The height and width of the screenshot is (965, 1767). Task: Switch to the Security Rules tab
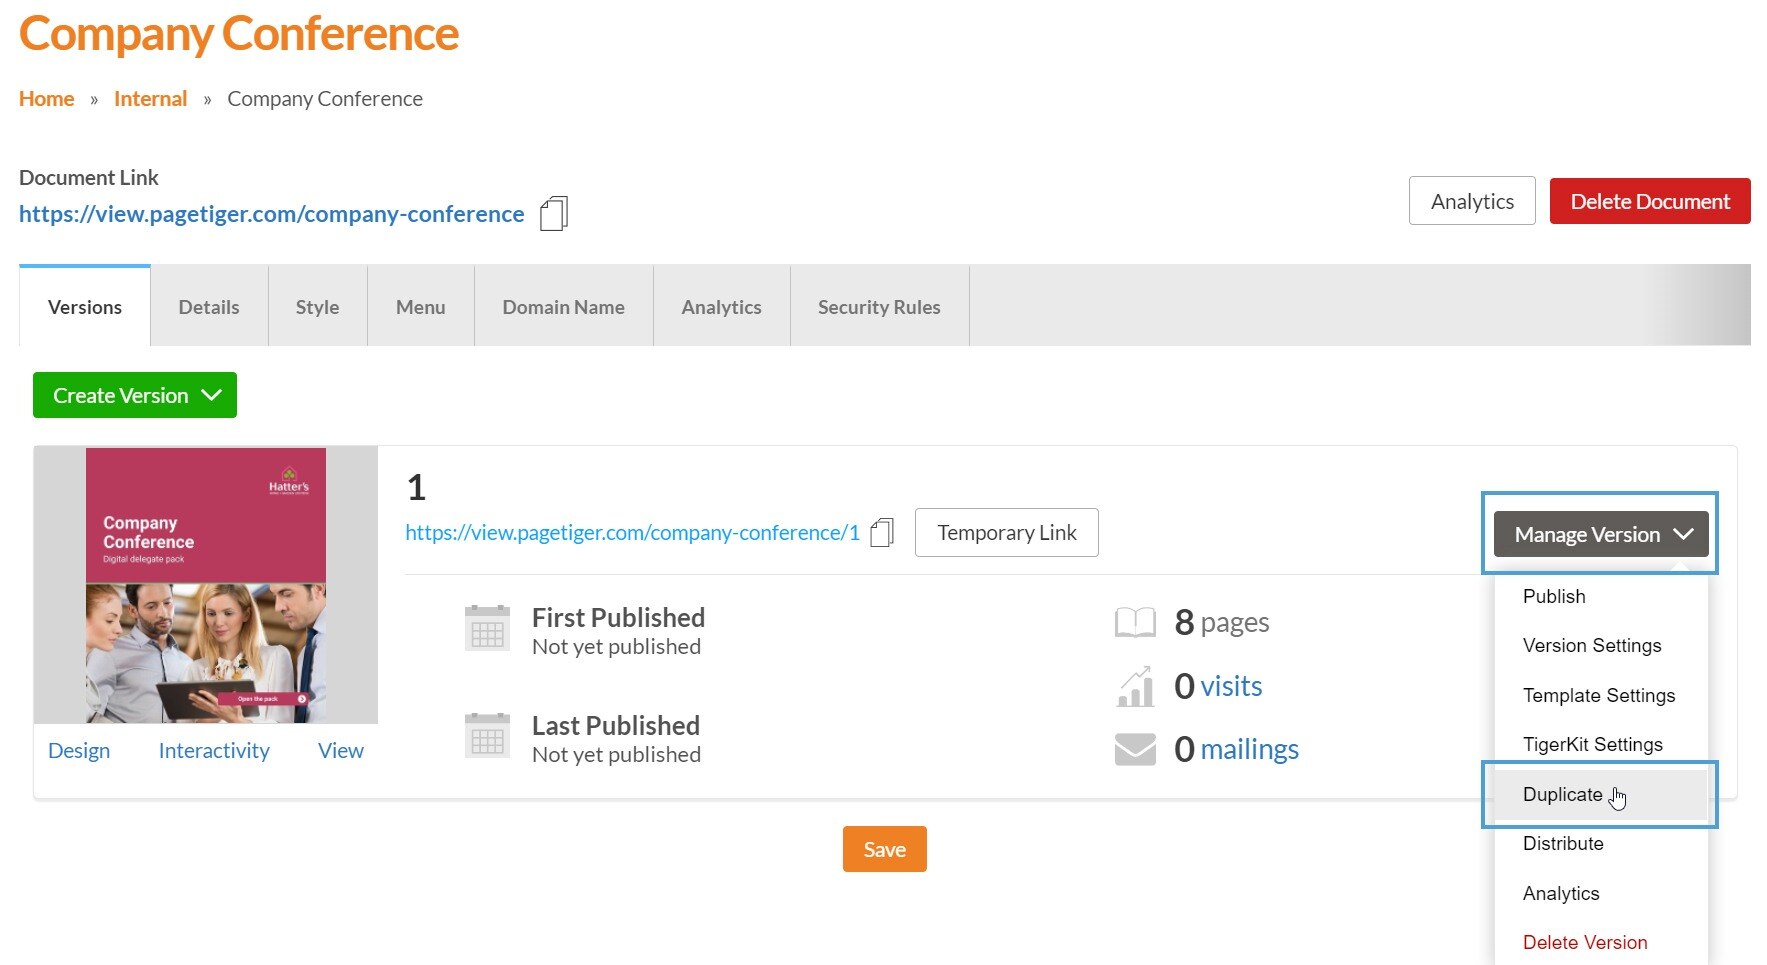click(x=879, y=307)
